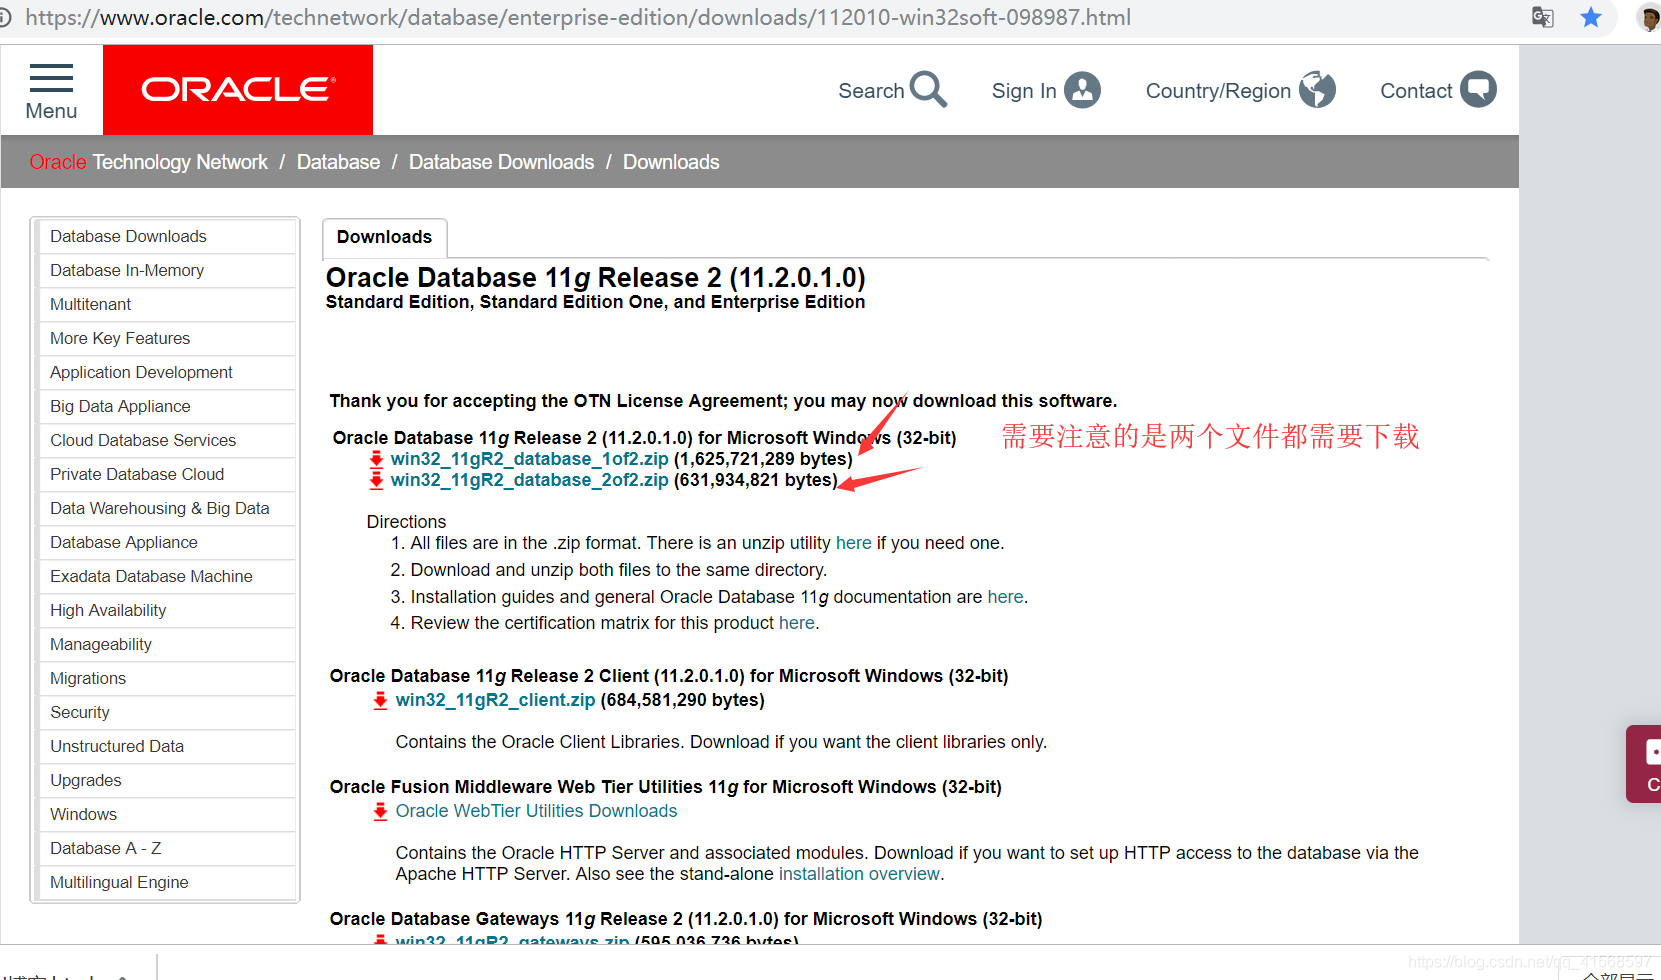
Task: Select Multitenant sidebar item
Action: (x=167, y=305)
